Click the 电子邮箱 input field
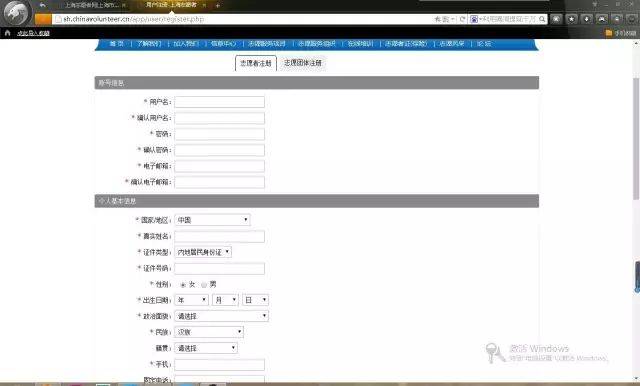The height and width of the screenshot is (386, 640). (x=220, y=166)
